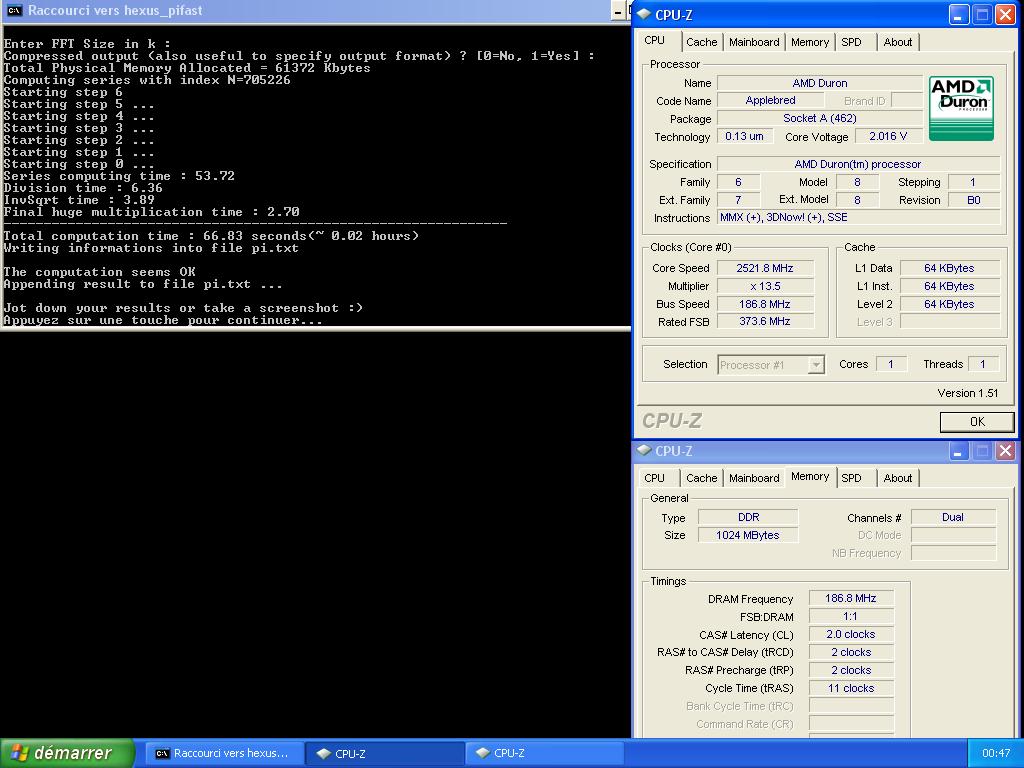Image resolution: width=1024 pixels, height=768 pixels.
Task: Open SPD tab in lower CPU-Z window
Action: 851,478
